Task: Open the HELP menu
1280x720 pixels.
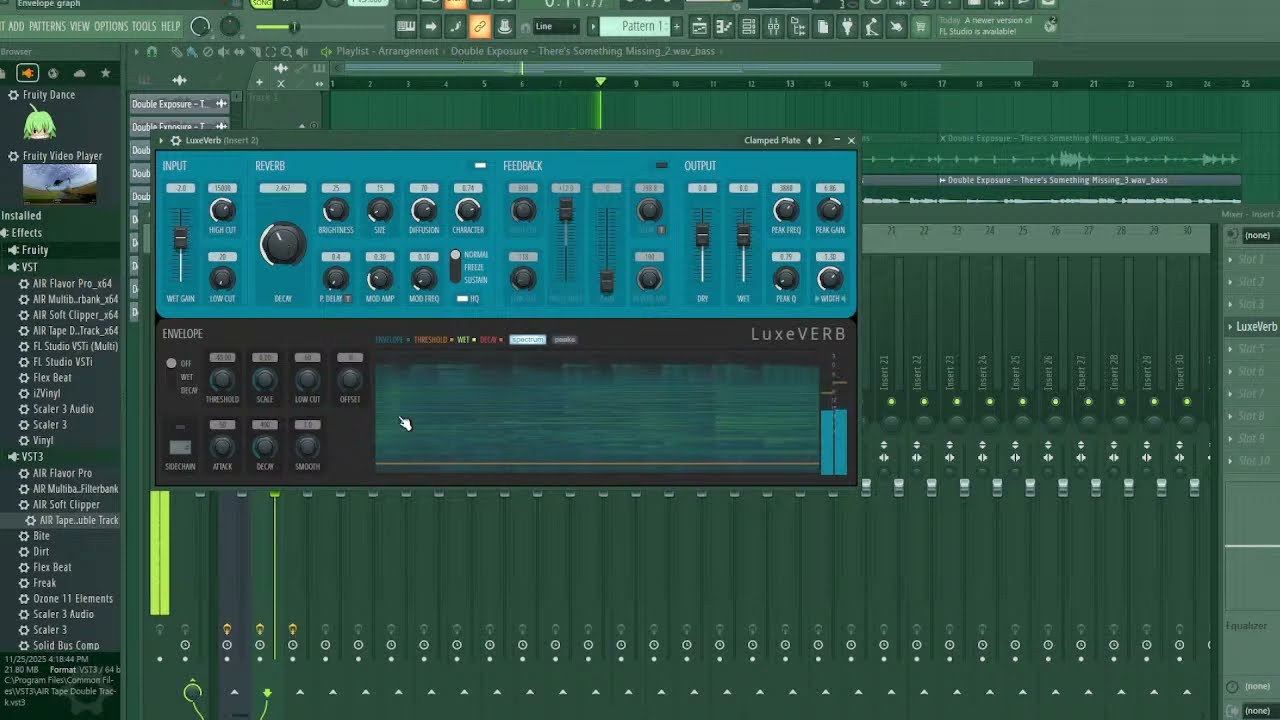Action: pos(171,26)
